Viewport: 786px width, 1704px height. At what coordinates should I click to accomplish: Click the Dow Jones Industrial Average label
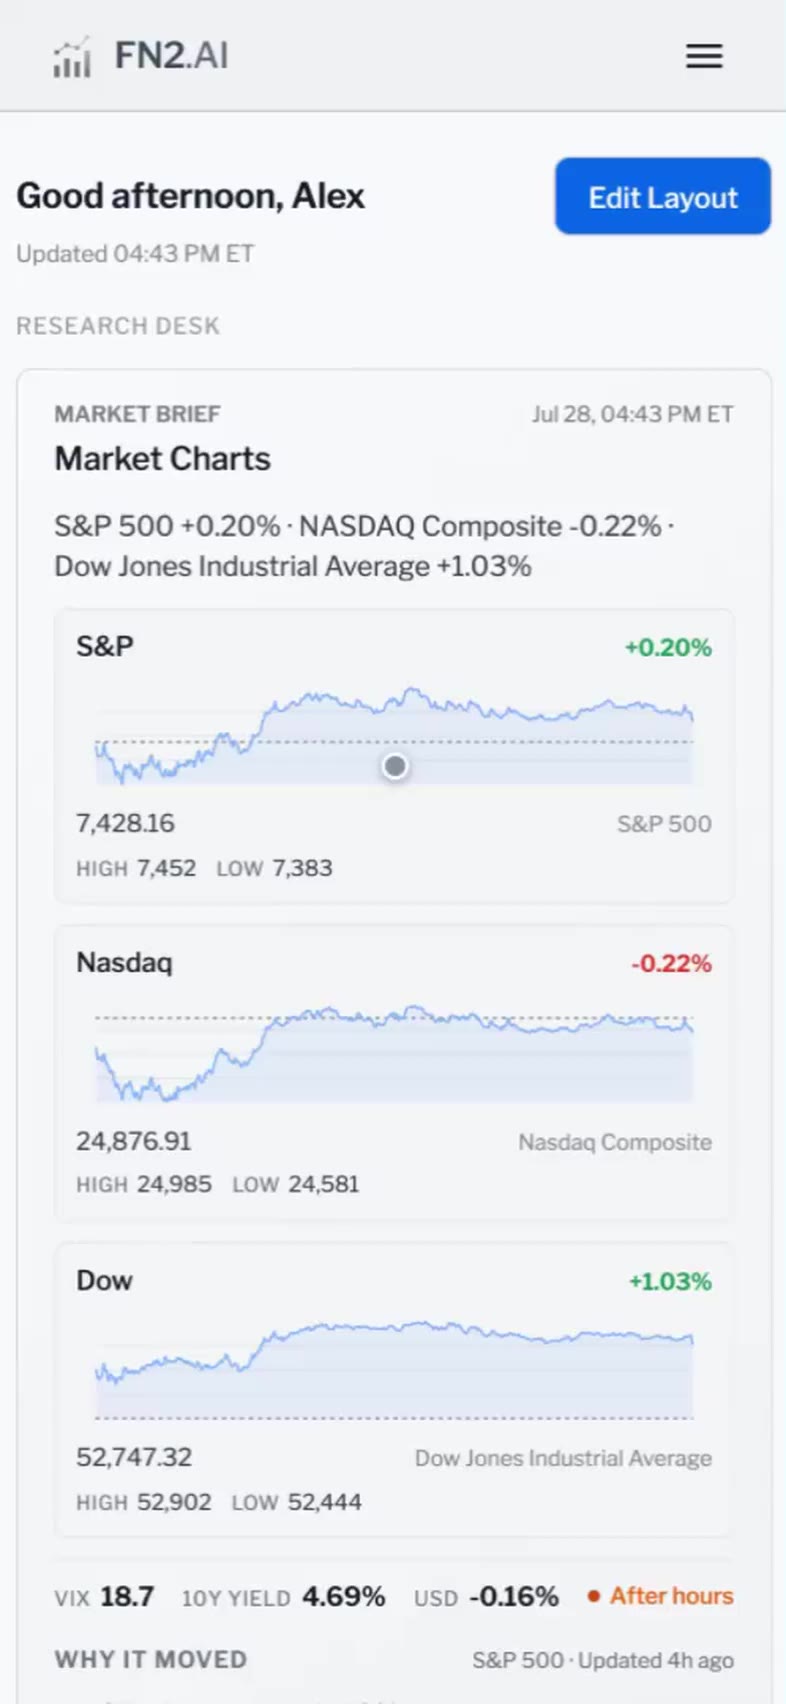(563, 1458)
